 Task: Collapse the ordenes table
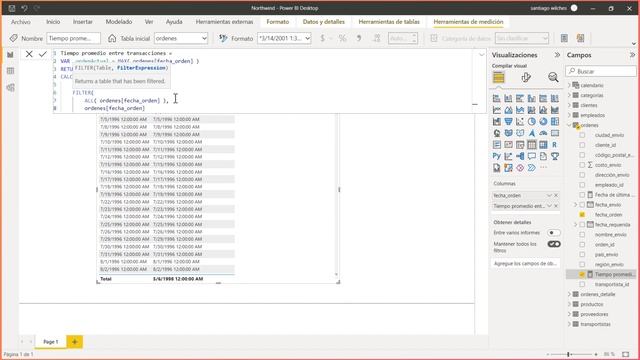click(569, 125)
